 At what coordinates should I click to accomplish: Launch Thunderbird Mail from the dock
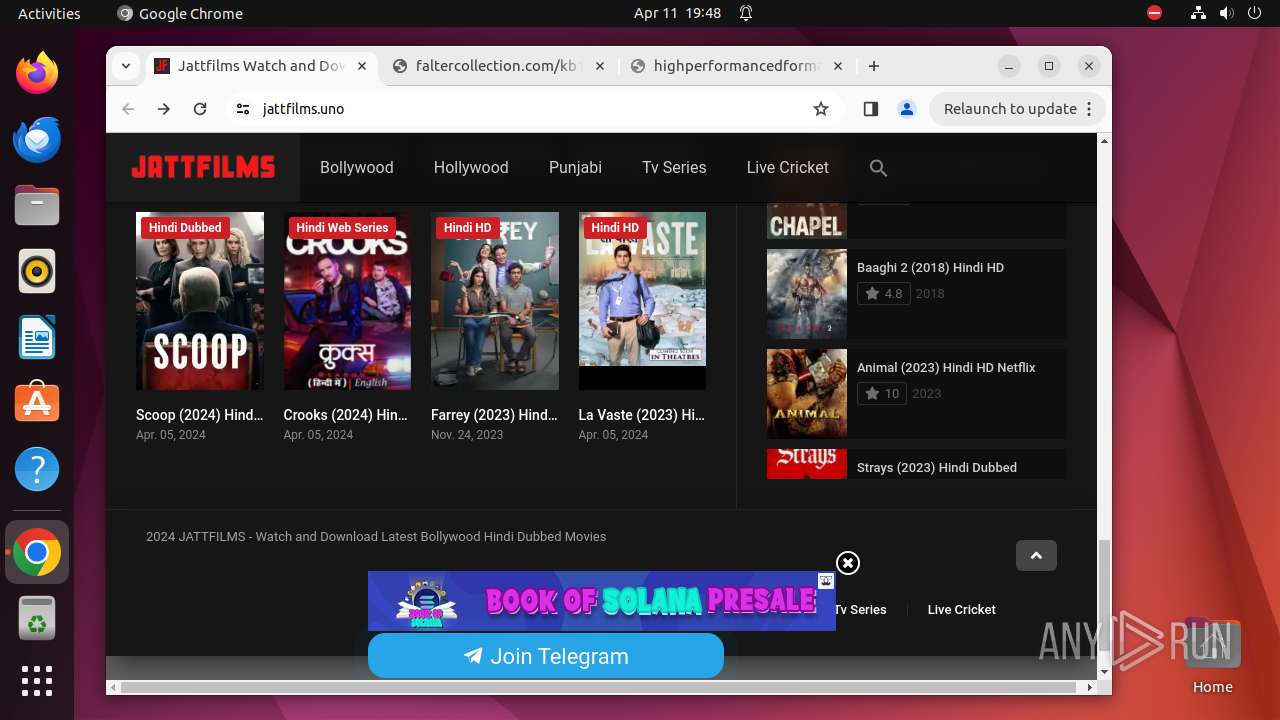pos(37,139)
